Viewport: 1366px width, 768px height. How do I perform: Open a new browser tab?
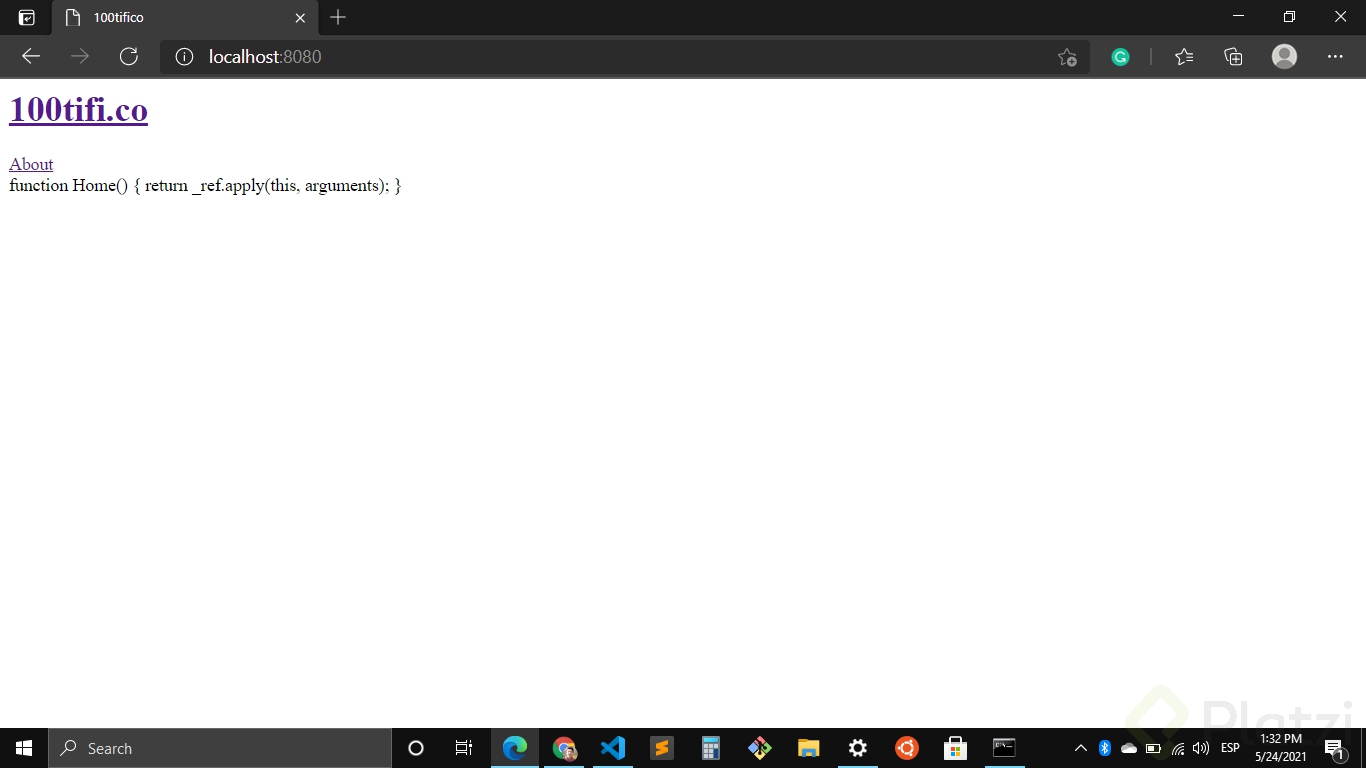click(x=338, y=17)
